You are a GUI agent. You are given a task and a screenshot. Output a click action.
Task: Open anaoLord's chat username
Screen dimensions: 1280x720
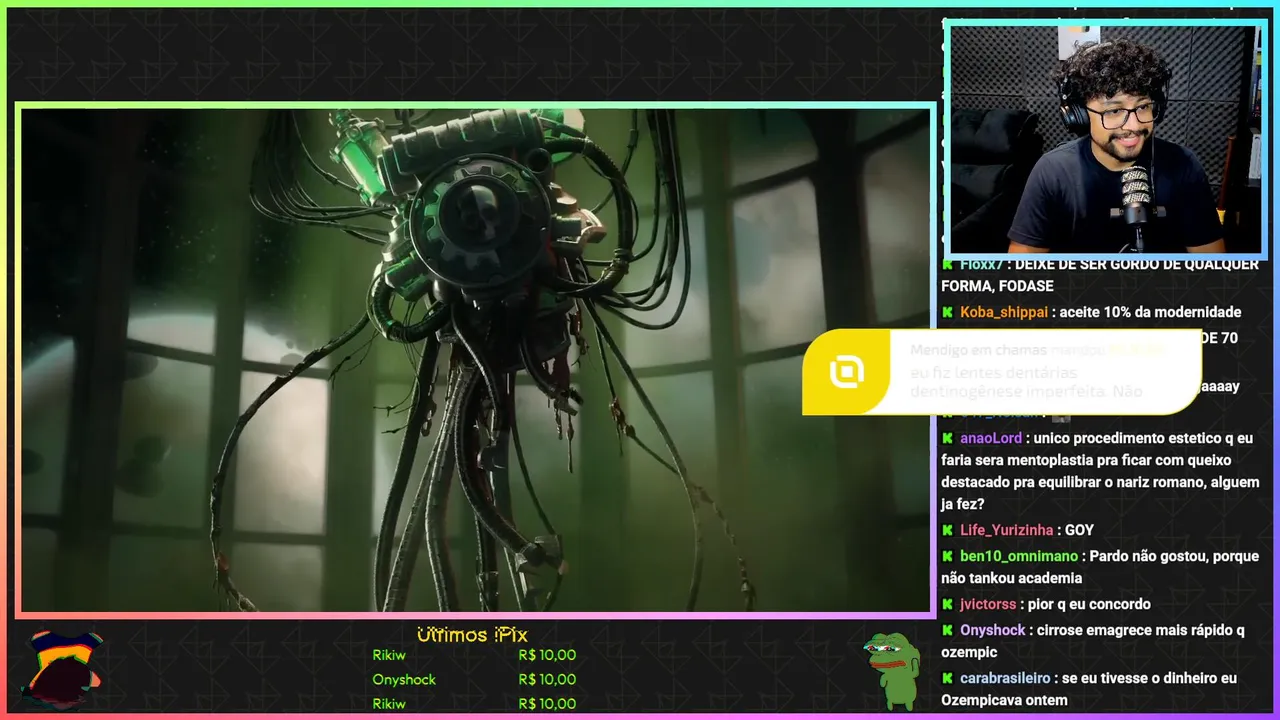click(x=991, y=438)
